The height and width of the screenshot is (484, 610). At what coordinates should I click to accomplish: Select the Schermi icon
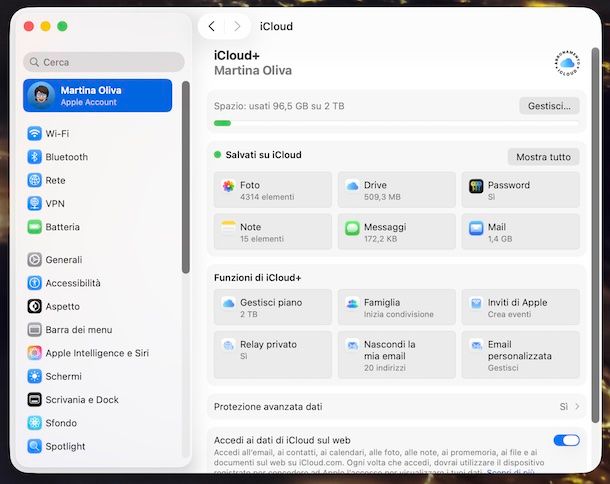35,376
